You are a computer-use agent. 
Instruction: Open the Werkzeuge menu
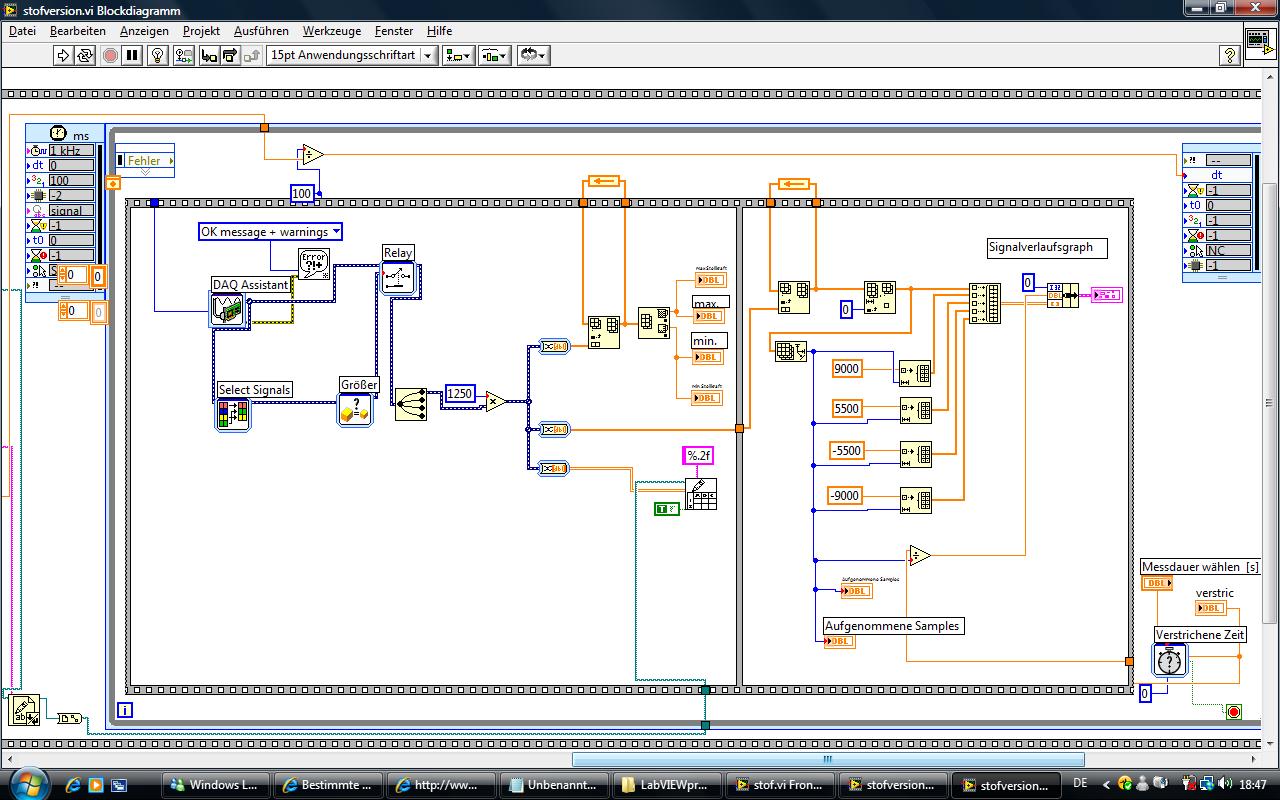point(331,31)
